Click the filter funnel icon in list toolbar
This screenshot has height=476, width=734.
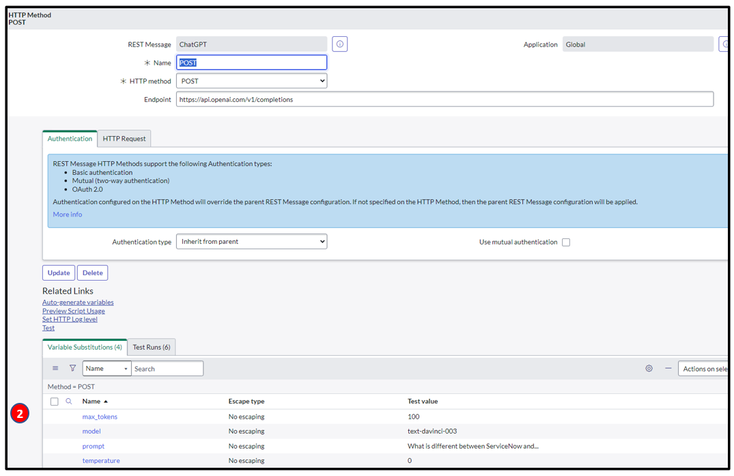(x=73, y=368)
